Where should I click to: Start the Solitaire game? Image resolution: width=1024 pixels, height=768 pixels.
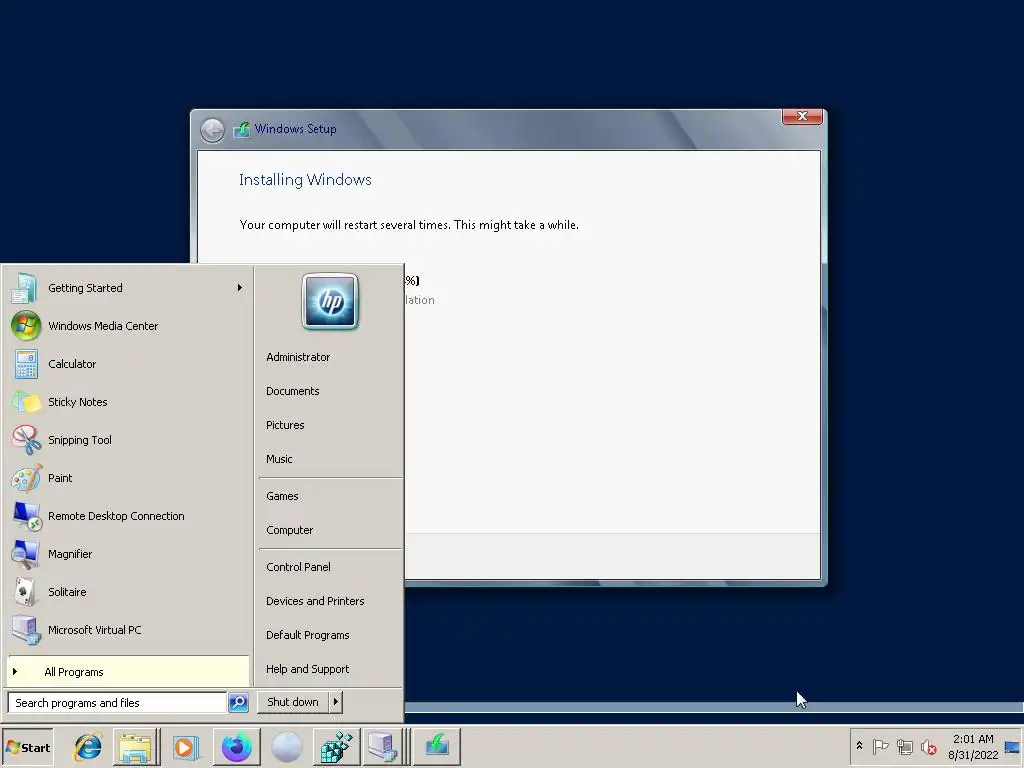127,592
